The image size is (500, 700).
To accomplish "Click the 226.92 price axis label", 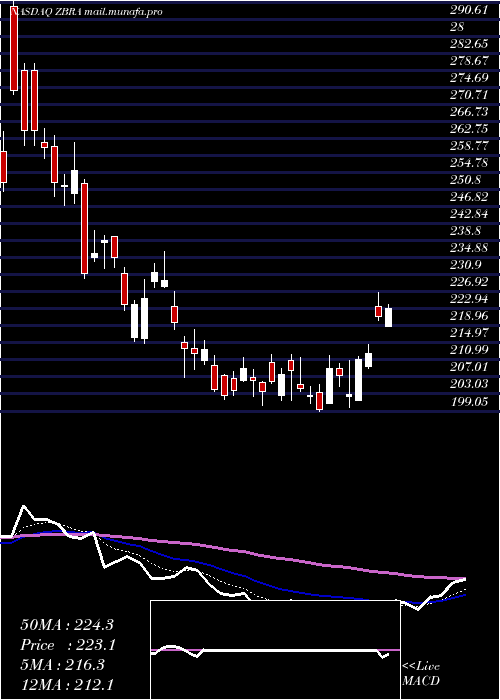I will coord(468,282).
